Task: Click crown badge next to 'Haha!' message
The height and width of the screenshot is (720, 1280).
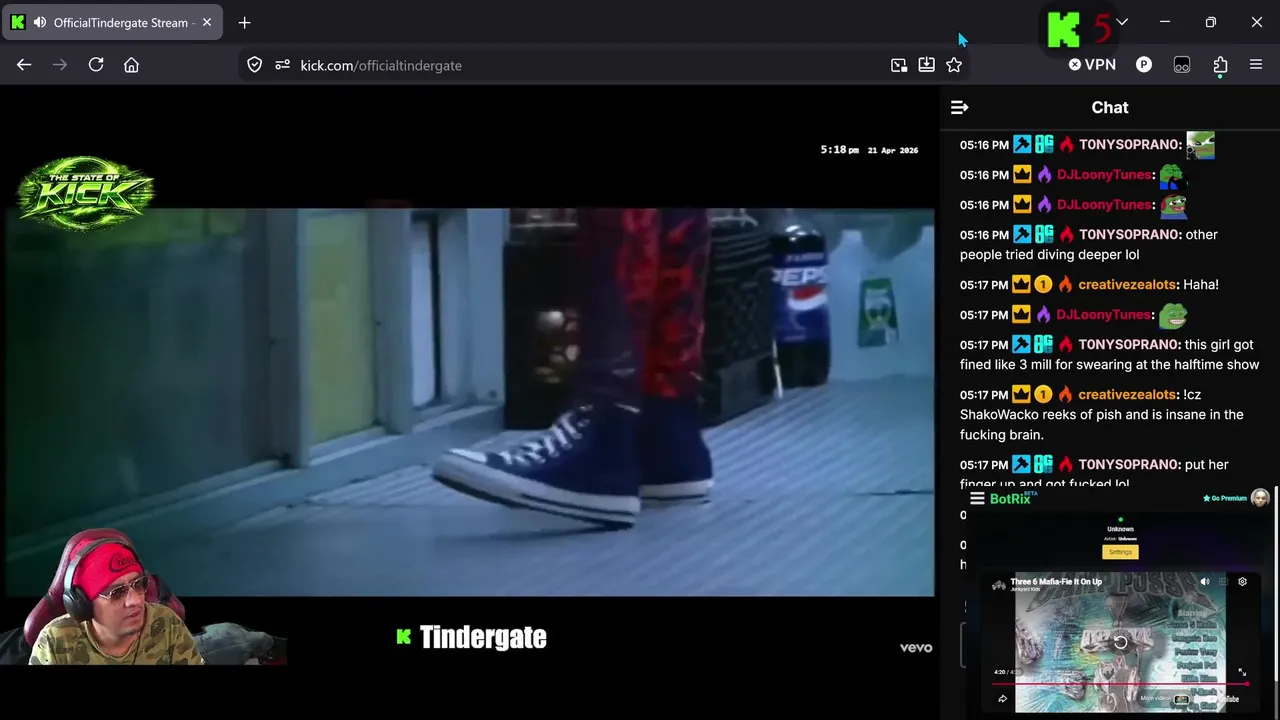Action: pos(1022,284)
